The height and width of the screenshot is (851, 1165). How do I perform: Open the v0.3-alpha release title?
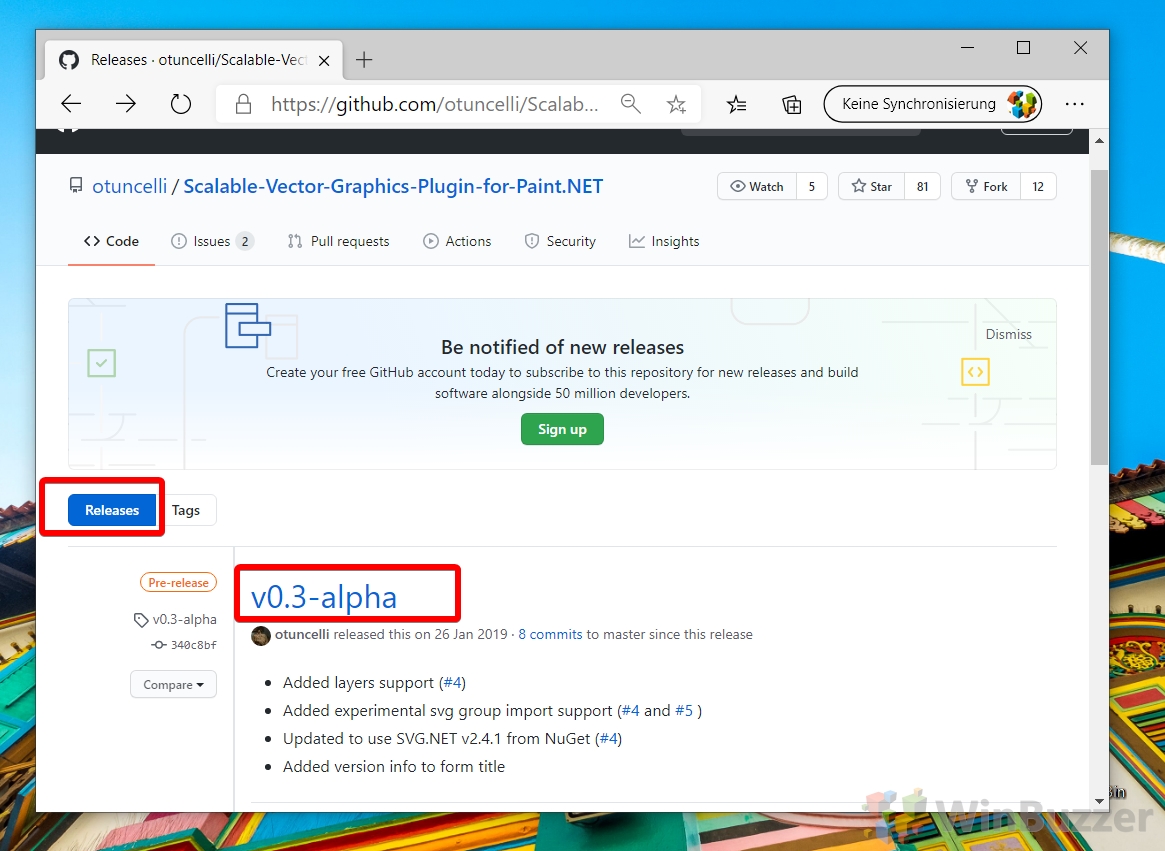[324, 597]
